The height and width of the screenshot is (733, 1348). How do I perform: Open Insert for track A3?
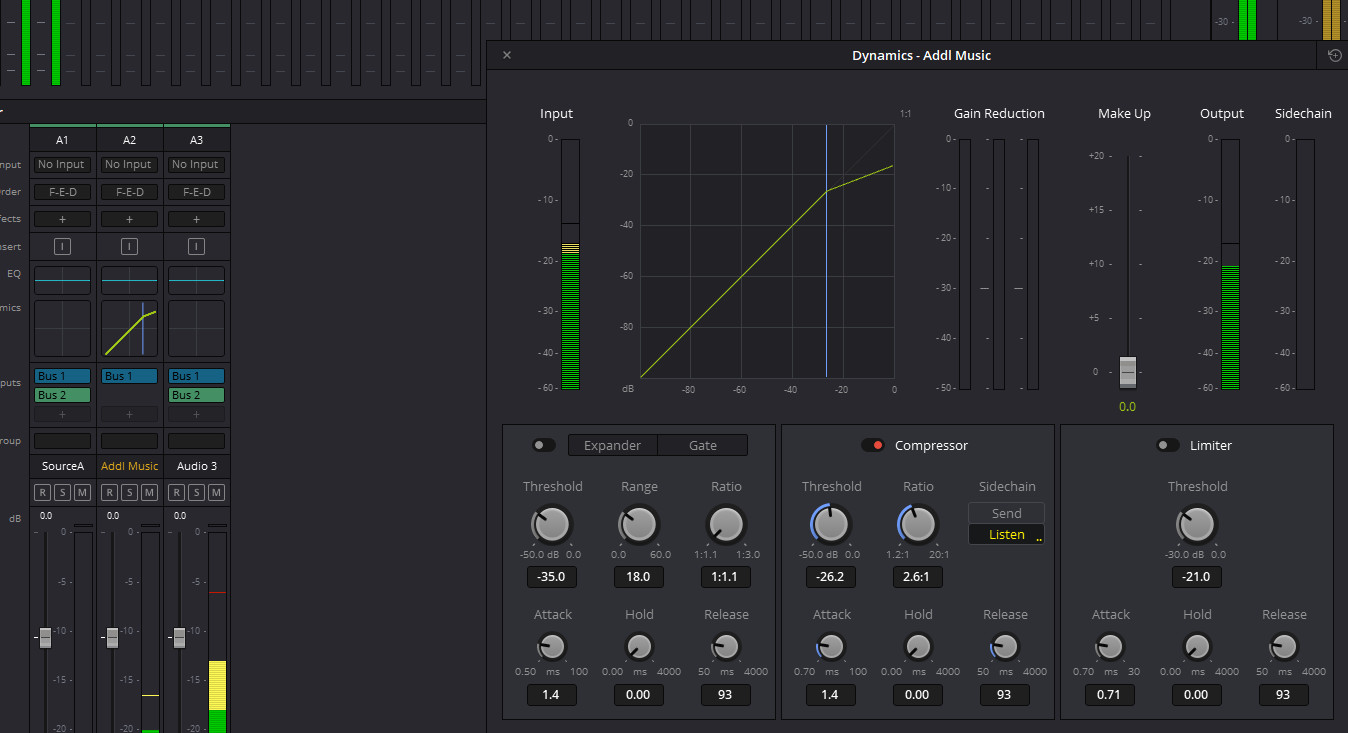pos(196,246)
